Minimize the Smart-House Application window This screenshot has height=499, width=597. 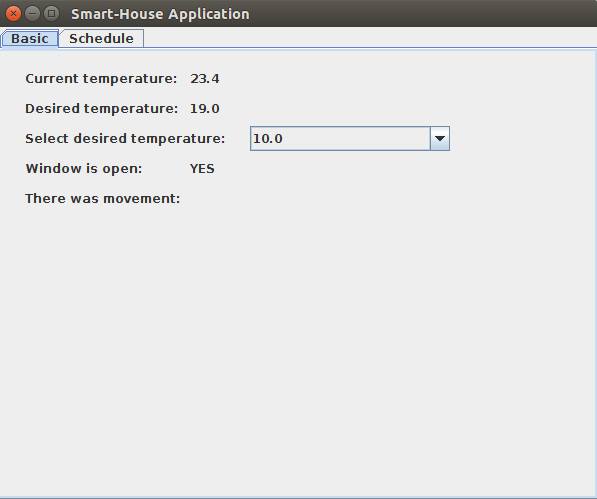click(x=32, y=14)
